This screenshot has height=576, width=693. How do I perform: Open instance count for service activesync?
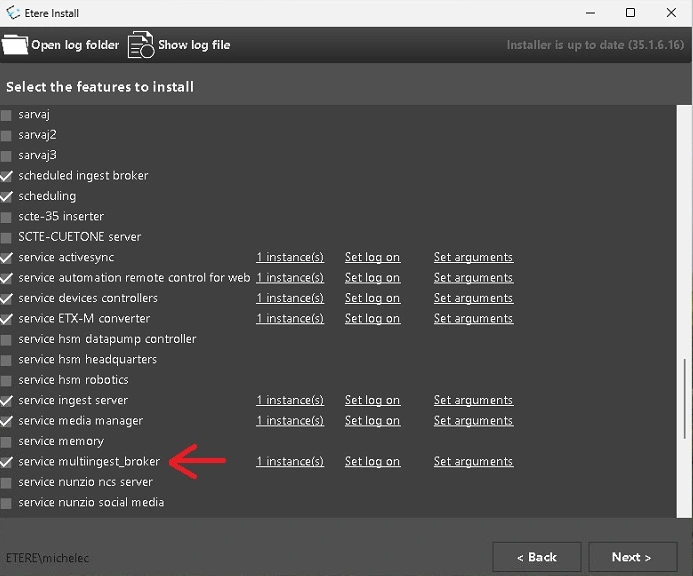pyautogui.click(x=289, y=258)
